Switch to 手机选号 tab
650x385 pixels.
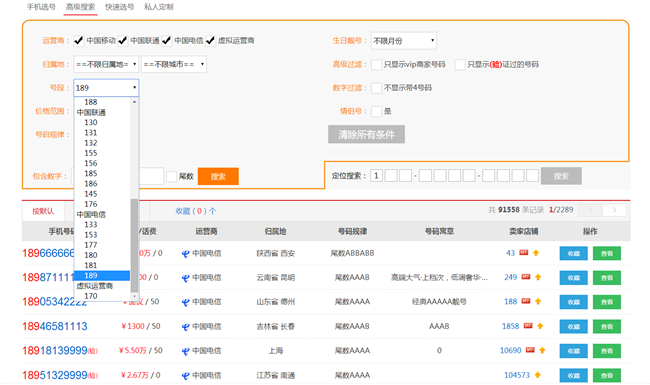(41, 7)
